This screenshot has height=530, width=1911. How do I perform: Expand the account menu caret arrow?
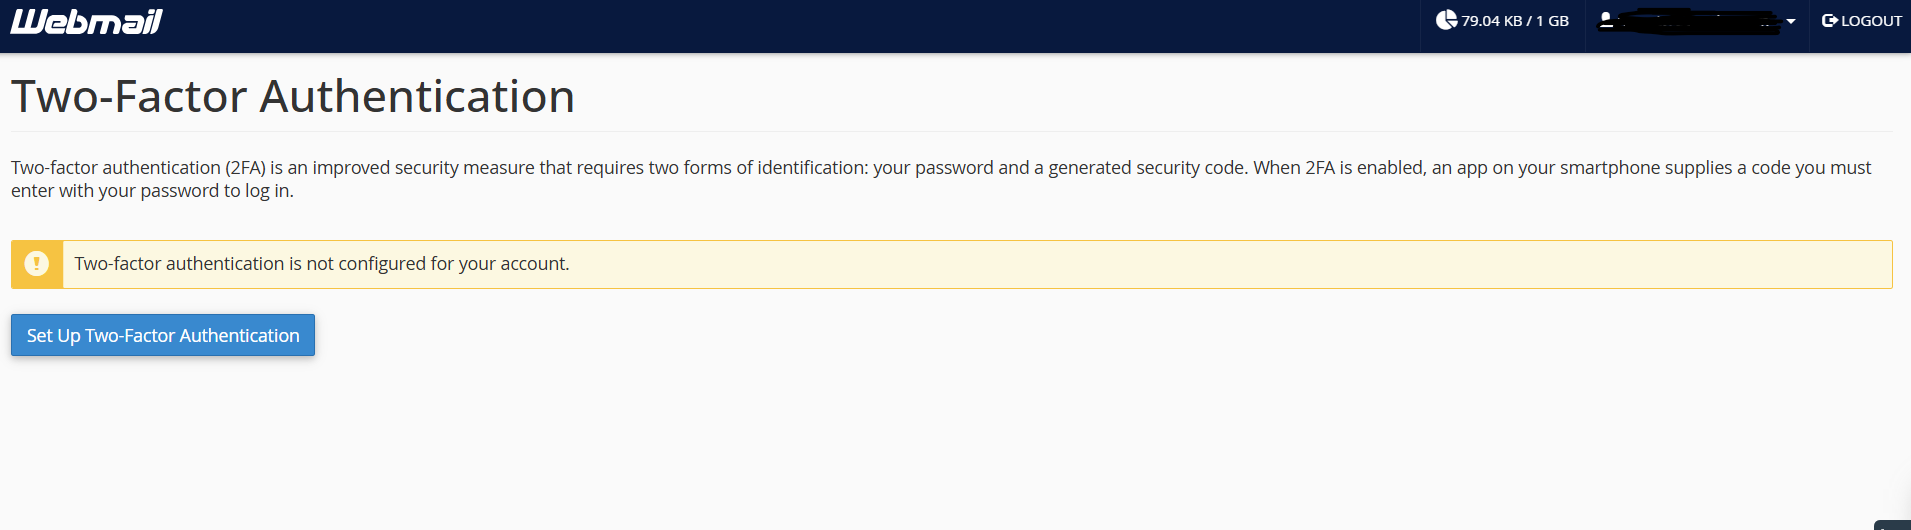tap(1791, 21)
